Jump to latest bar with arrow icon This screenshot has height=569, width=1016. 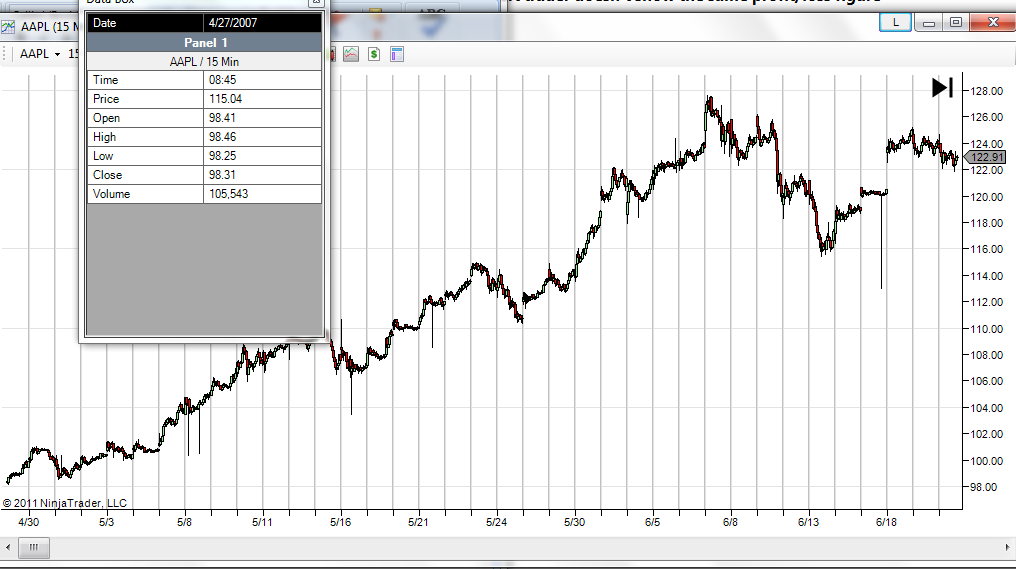(x=942, y=87)
